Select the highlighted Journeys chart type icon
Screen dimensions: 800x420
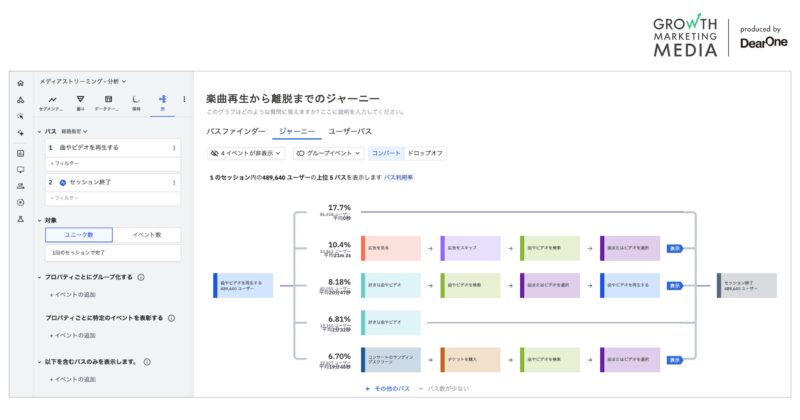click(x=163, y=101)
